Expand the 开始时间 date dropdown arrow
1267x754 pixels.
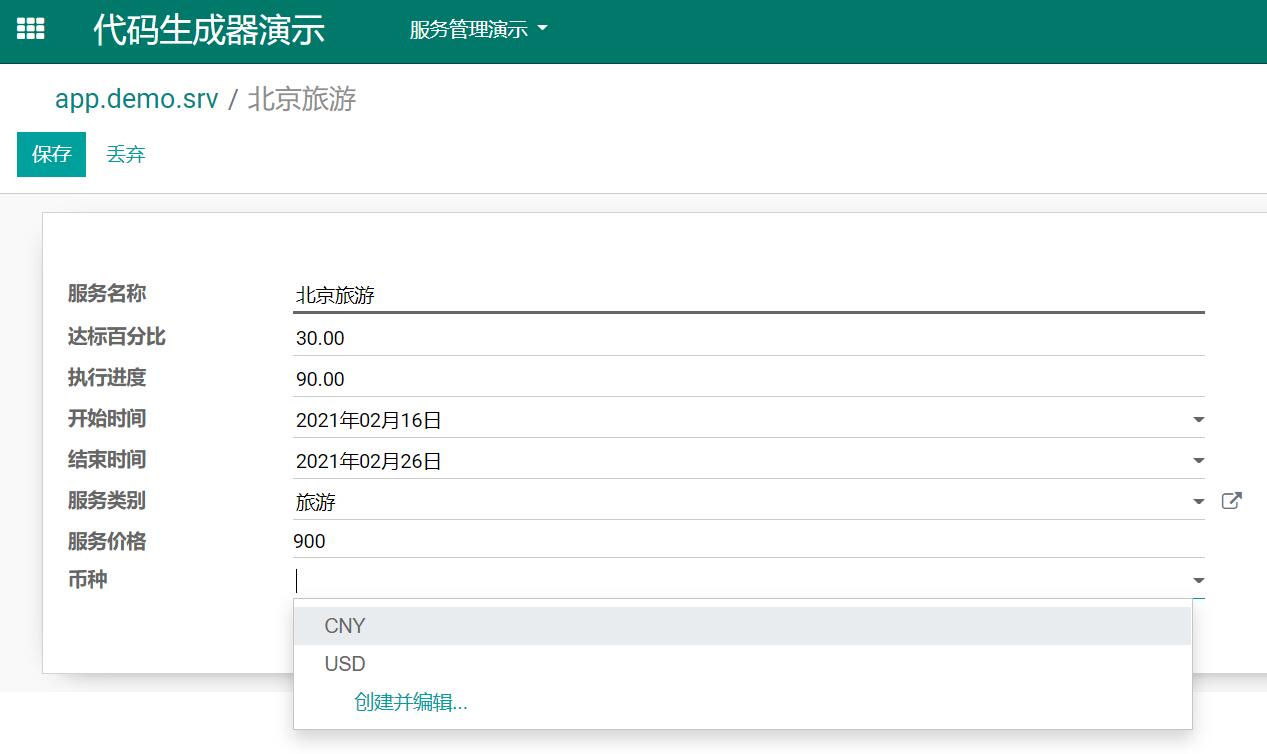(x=1198, y=420)
